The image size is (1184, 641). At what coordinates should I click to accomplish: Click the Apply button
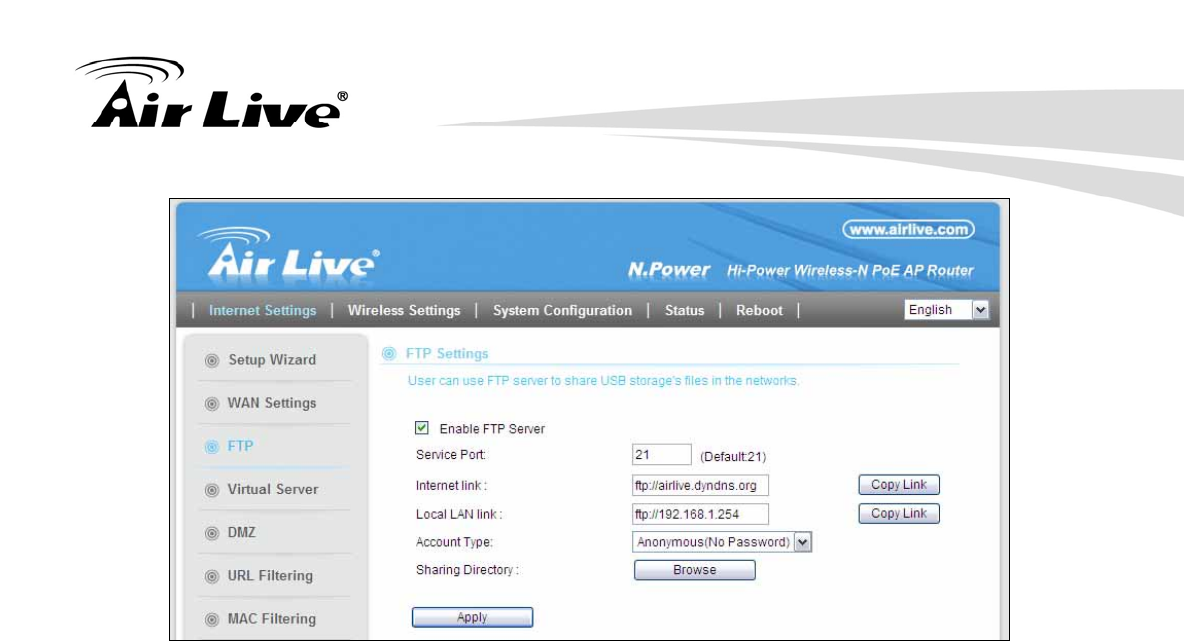click(x=472, y=618)
